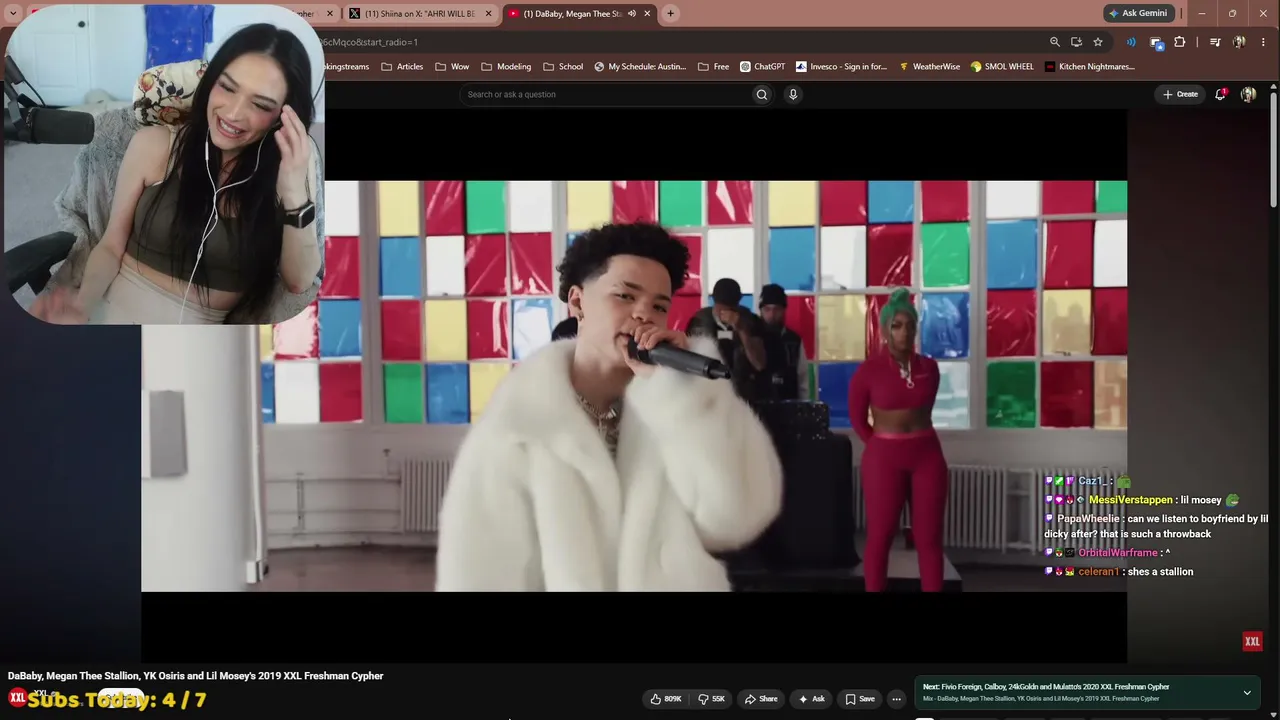The height and width of the screenshot is (720, 1280).
Task: Click the picture-in-picture extension icon
Action: [x=1156, y=42]
